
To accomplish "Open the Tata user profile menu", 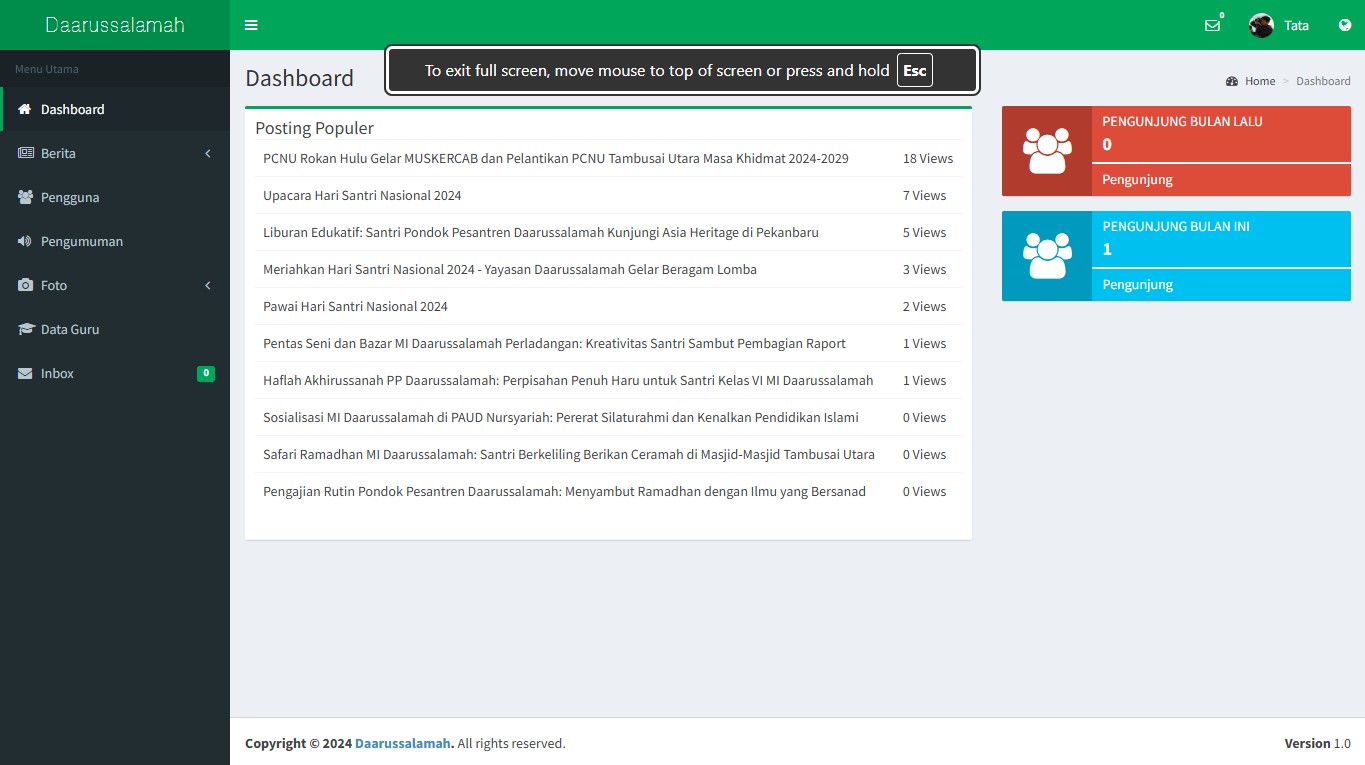I will click(x=1280, y=25).
